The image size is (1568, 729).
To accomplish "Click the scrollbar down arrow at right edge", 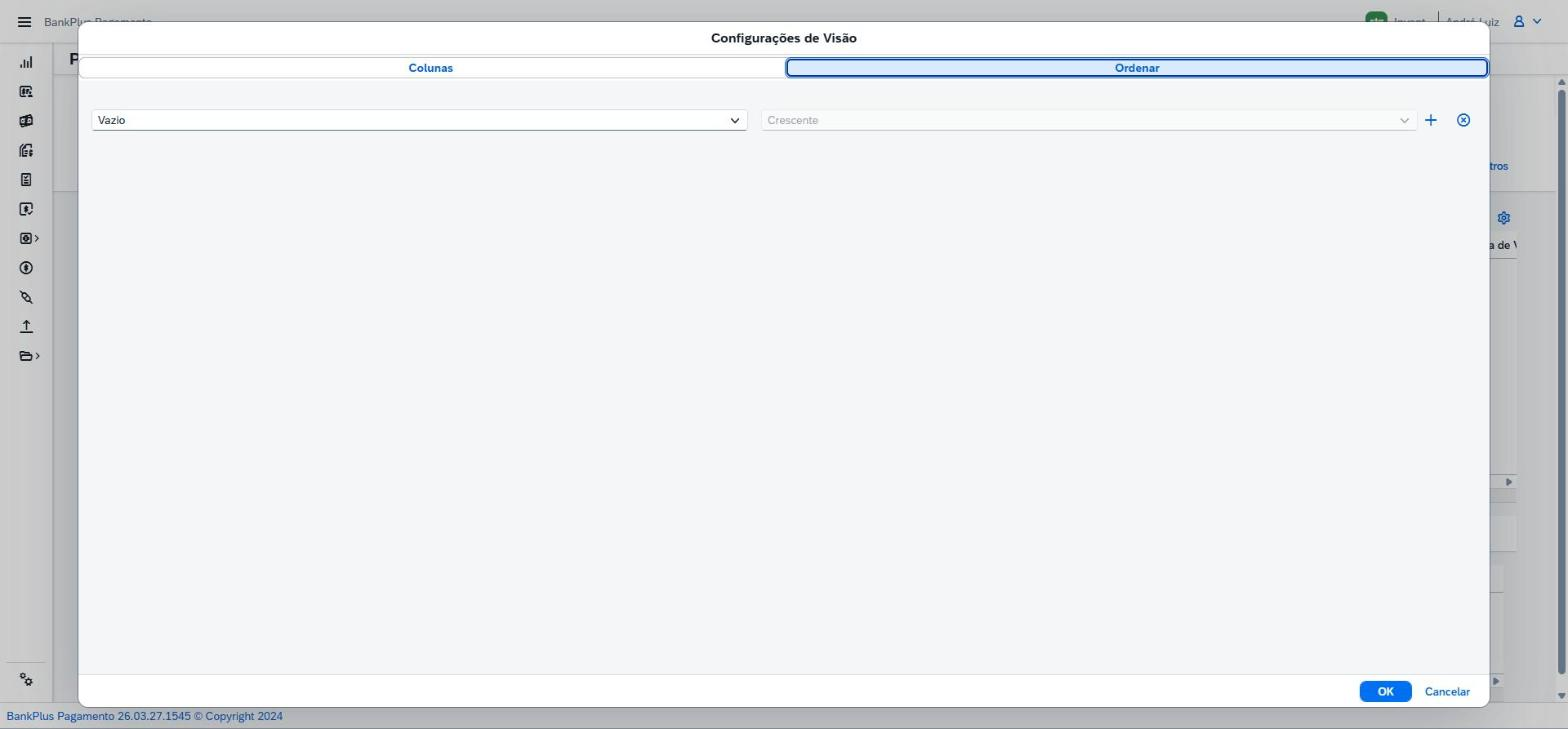I will [x=1561, y=695].
